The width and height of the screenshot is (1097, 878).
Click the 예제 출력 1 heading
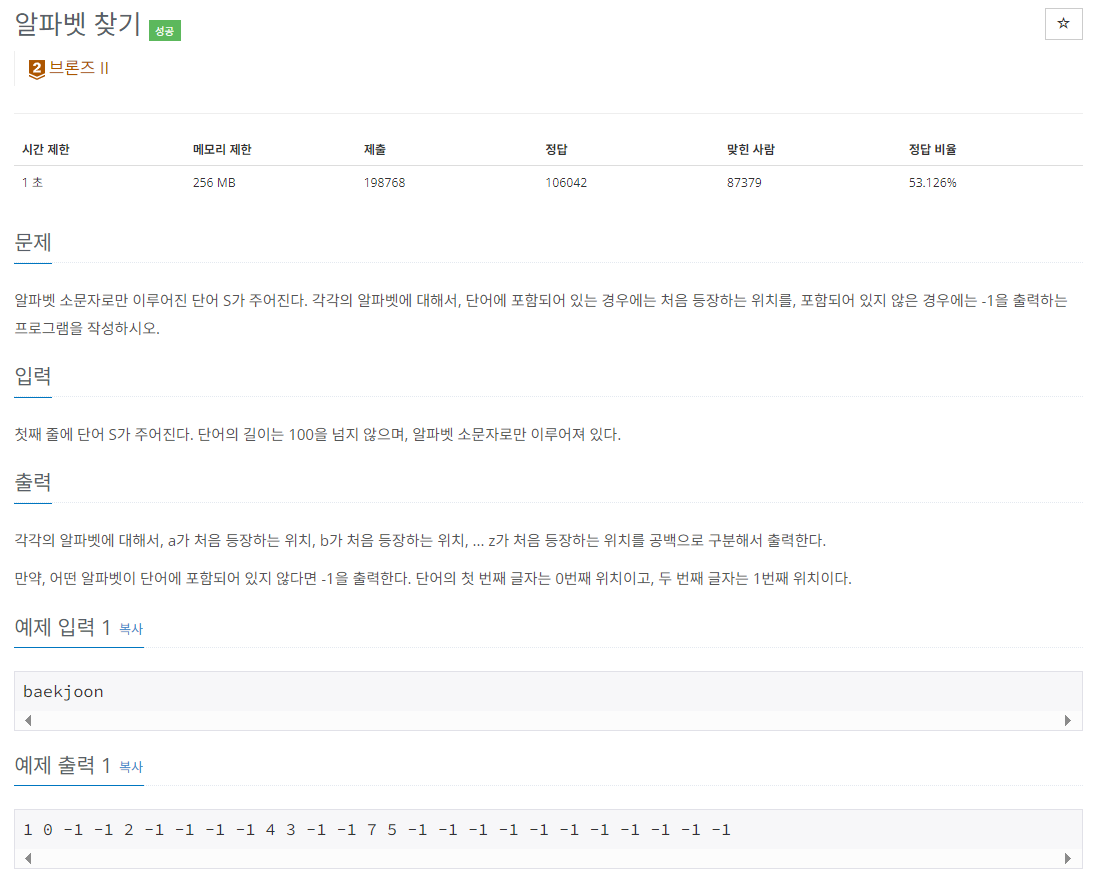click(62, 765)
